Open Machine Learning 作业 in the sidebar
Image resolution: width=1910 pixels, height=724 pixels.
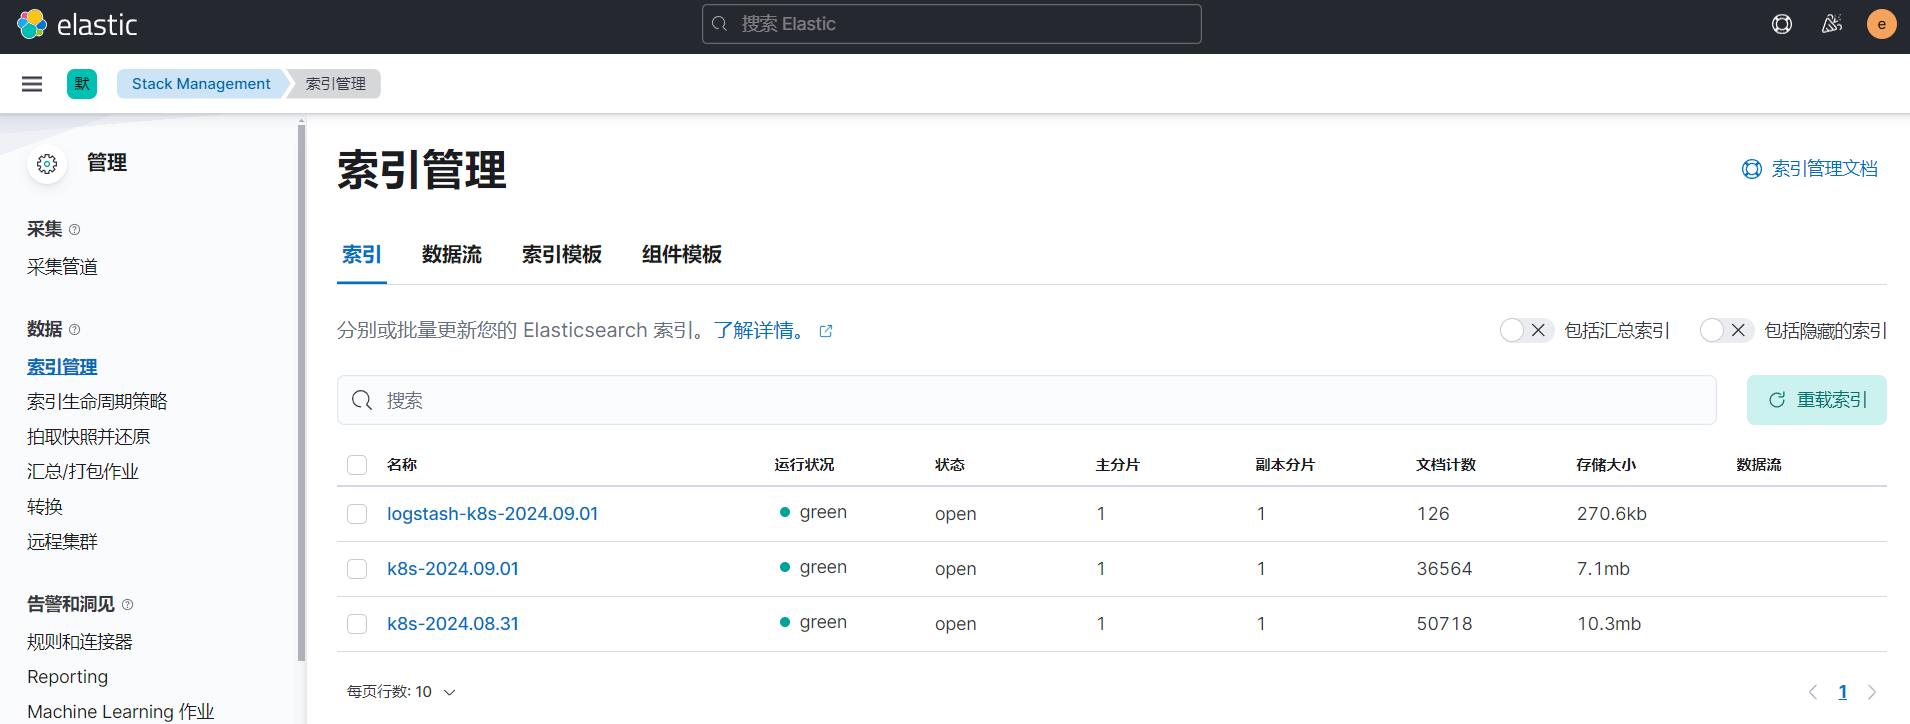pos(120,712)
